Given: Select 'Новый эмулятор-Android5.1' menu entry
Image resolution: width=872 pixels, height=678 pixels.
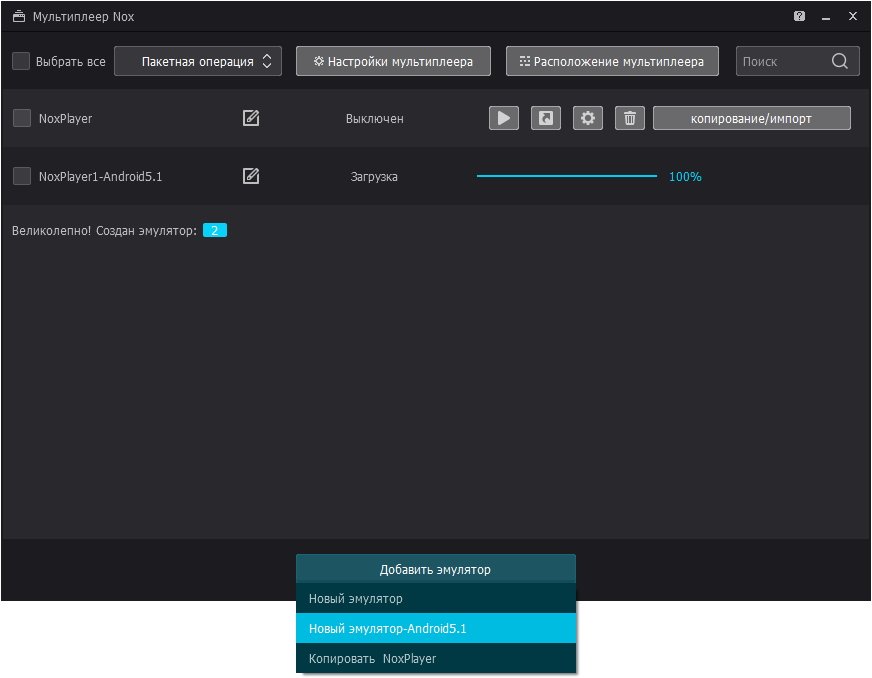Looking at the screenshot, I should [435, 628].
